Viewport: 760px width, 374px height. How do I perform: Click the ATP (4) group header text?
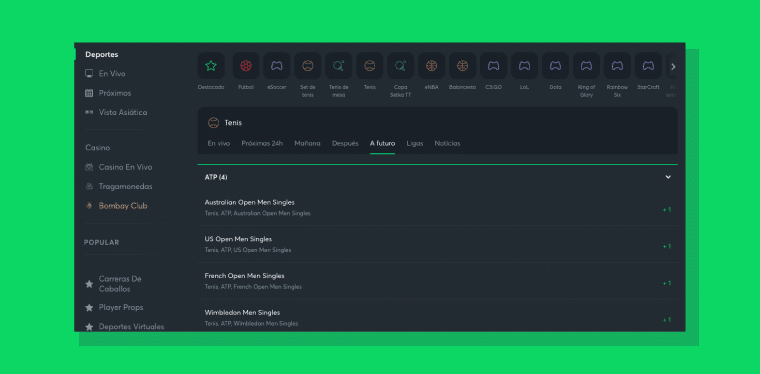click(216, 177)
